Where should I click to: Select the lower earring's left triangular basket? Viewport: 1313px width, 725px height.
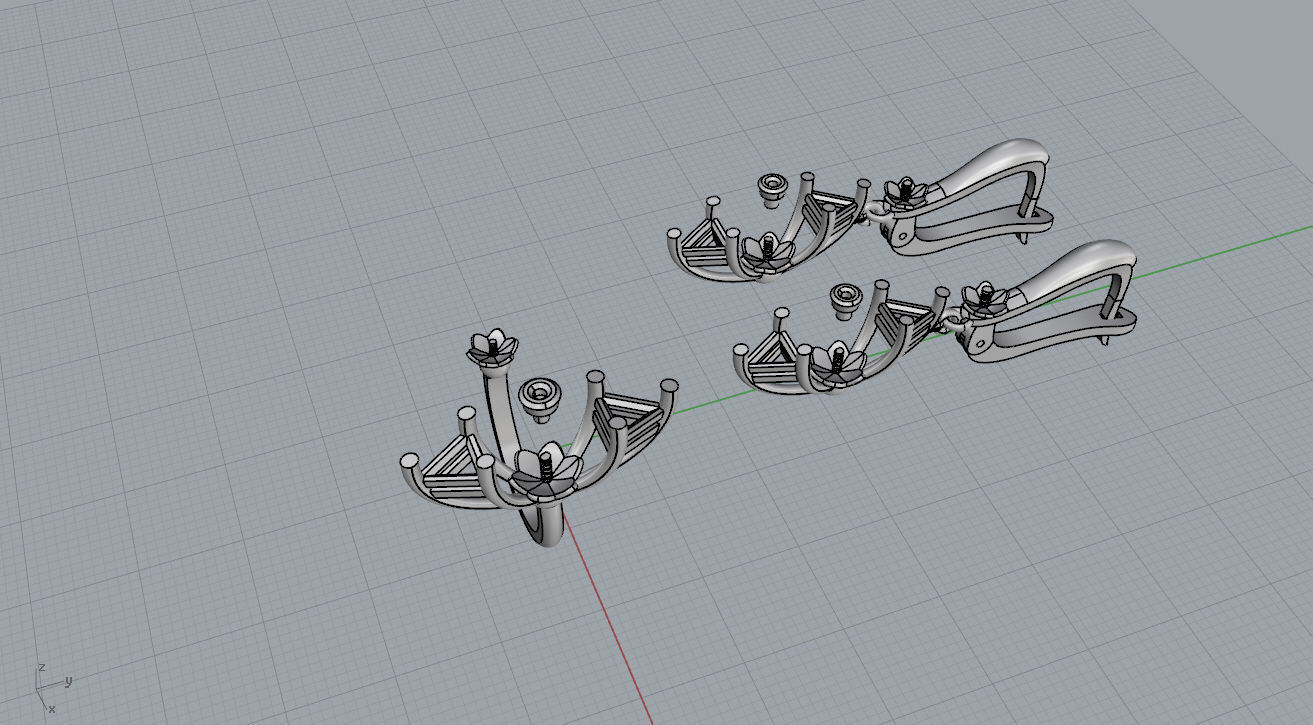pyautogui.click(x=775, y=360)
